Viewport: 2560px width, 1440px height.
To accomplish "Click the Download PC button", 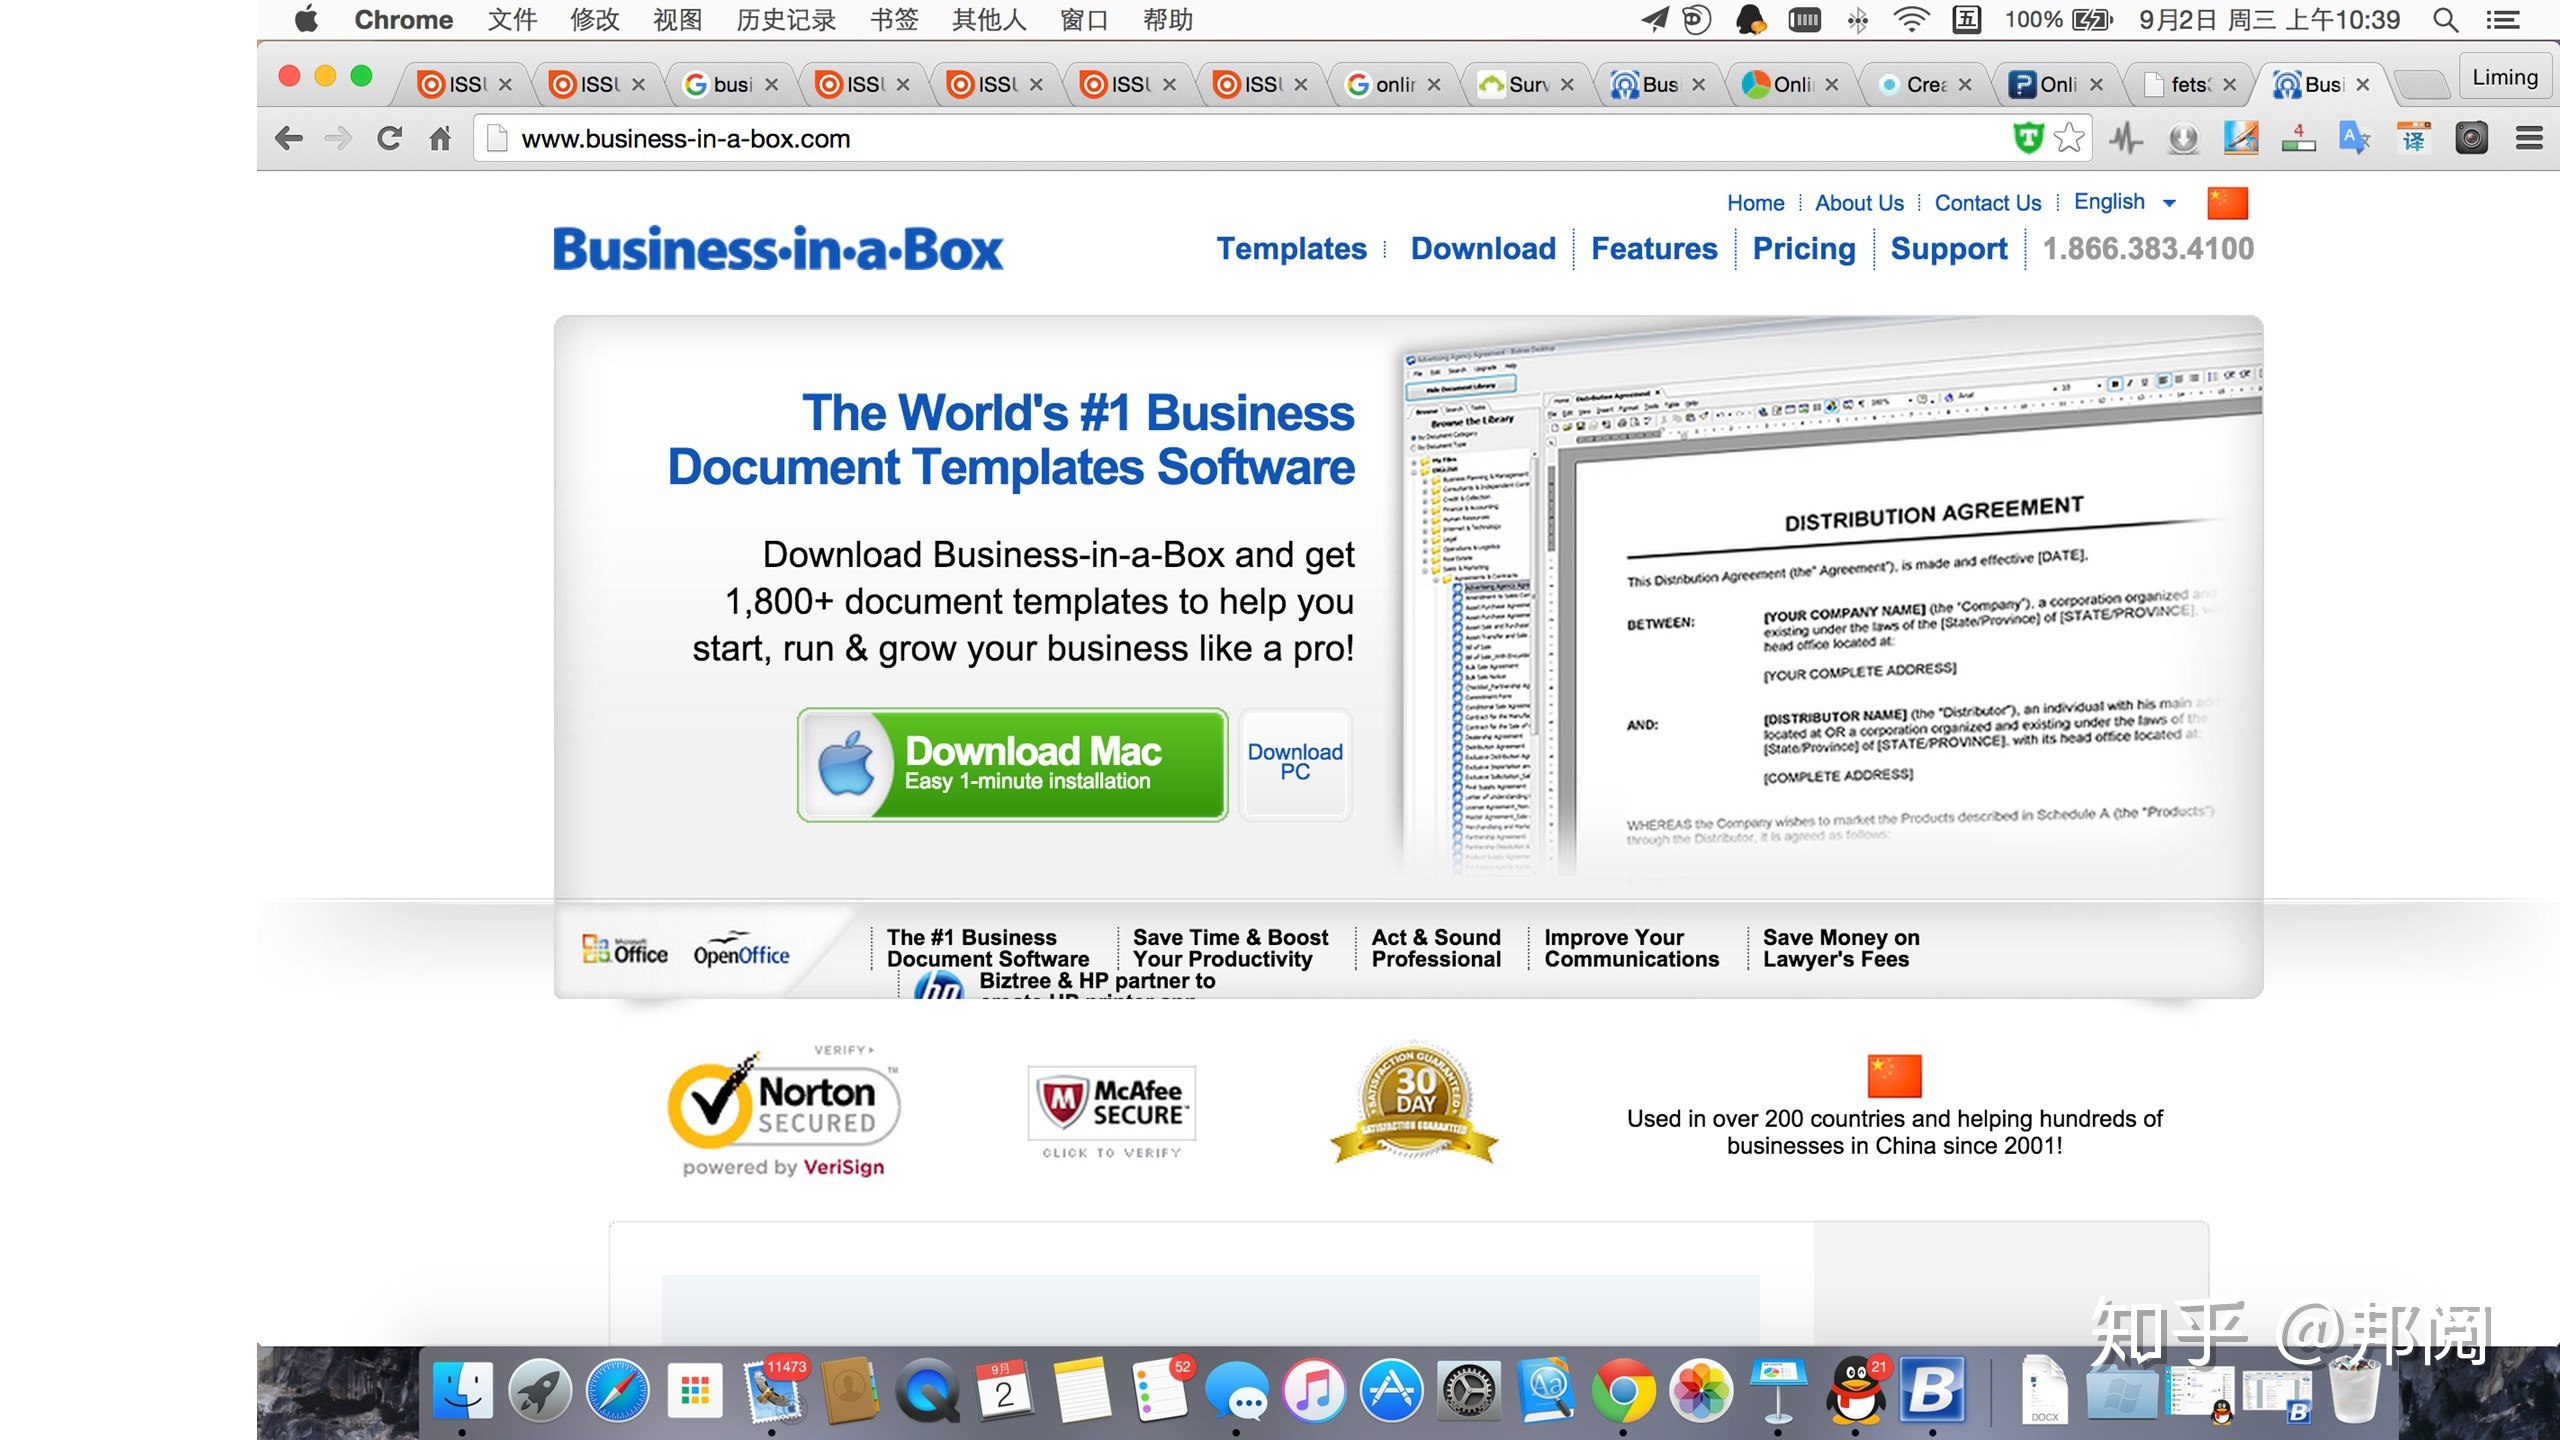I will point(1295,765).
